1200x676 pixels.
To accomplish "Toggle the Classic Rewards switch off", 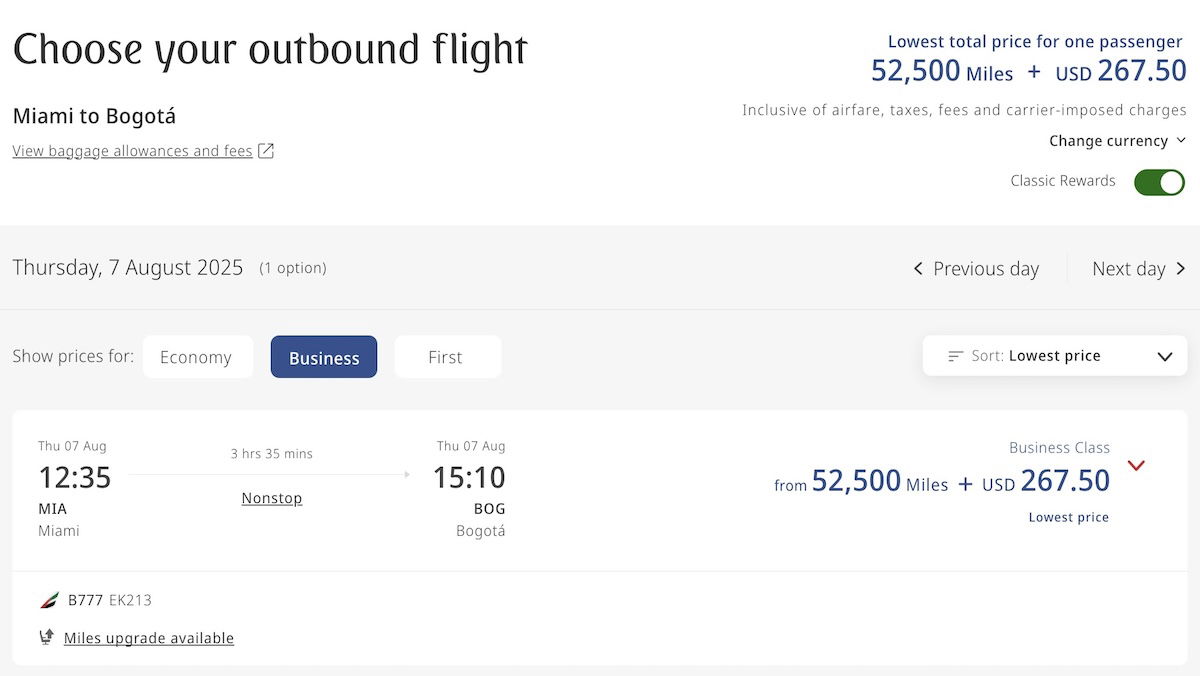I will point(1159,182).
